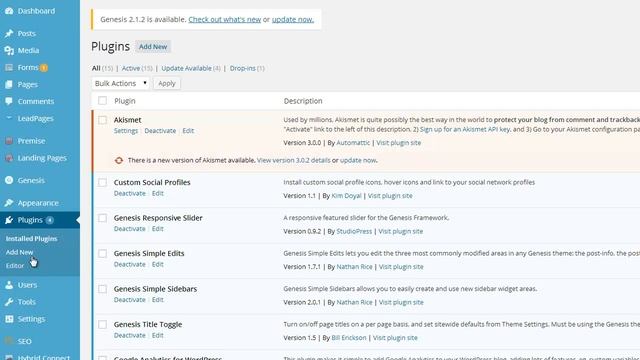Open Kim Doyal author link
Viewport: 640px width, 360px height.
tap(346, 196)
